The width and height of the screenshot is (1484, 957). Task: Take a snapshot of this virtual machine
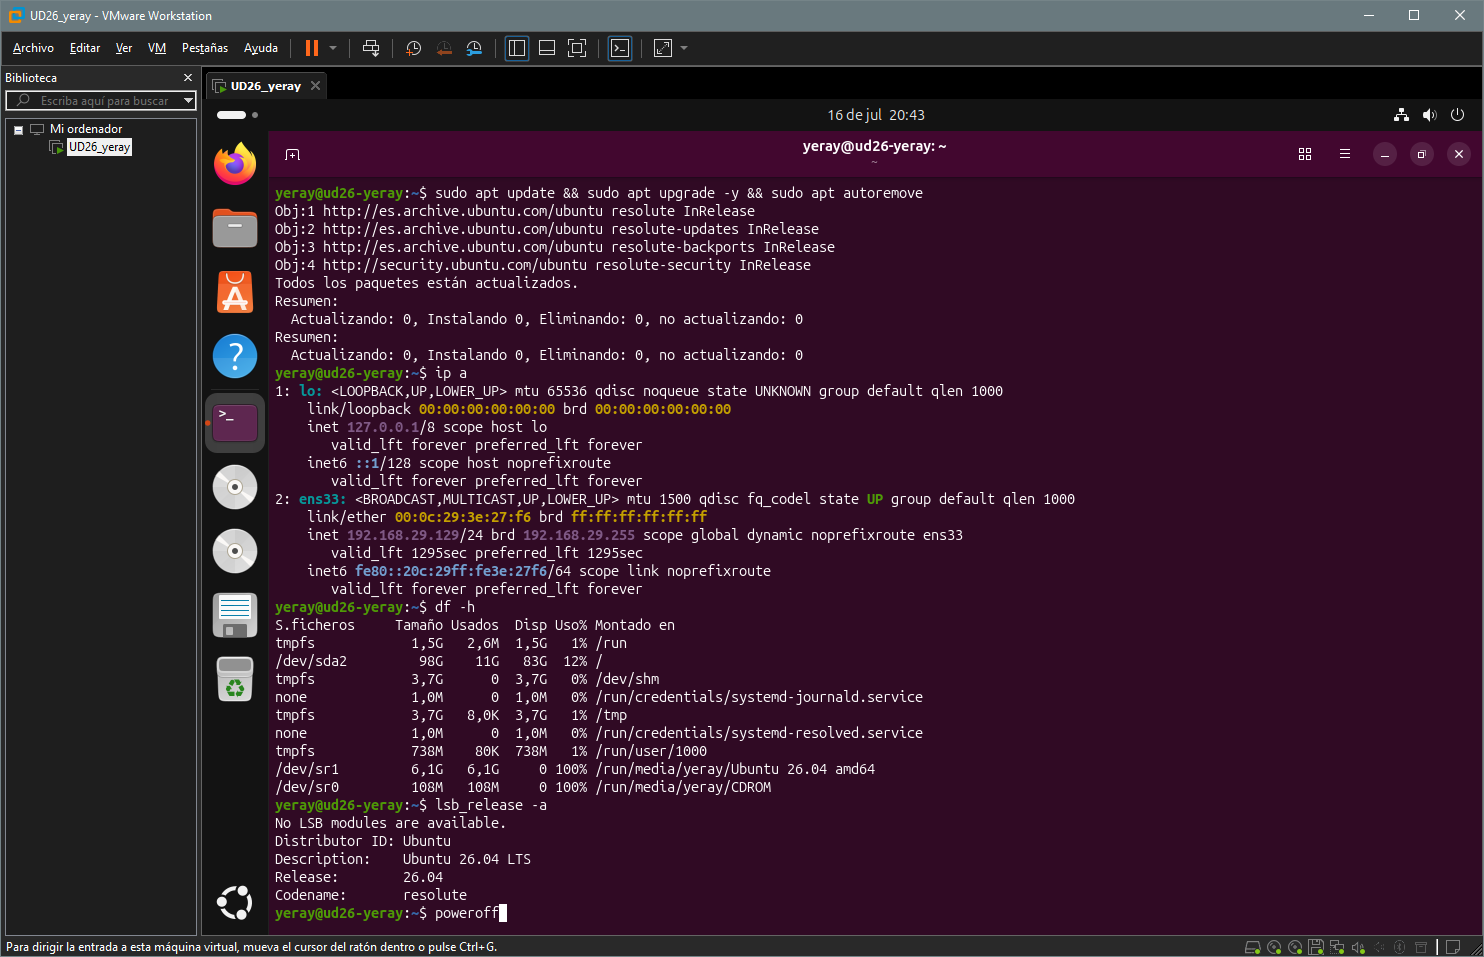tap(413, 48)
